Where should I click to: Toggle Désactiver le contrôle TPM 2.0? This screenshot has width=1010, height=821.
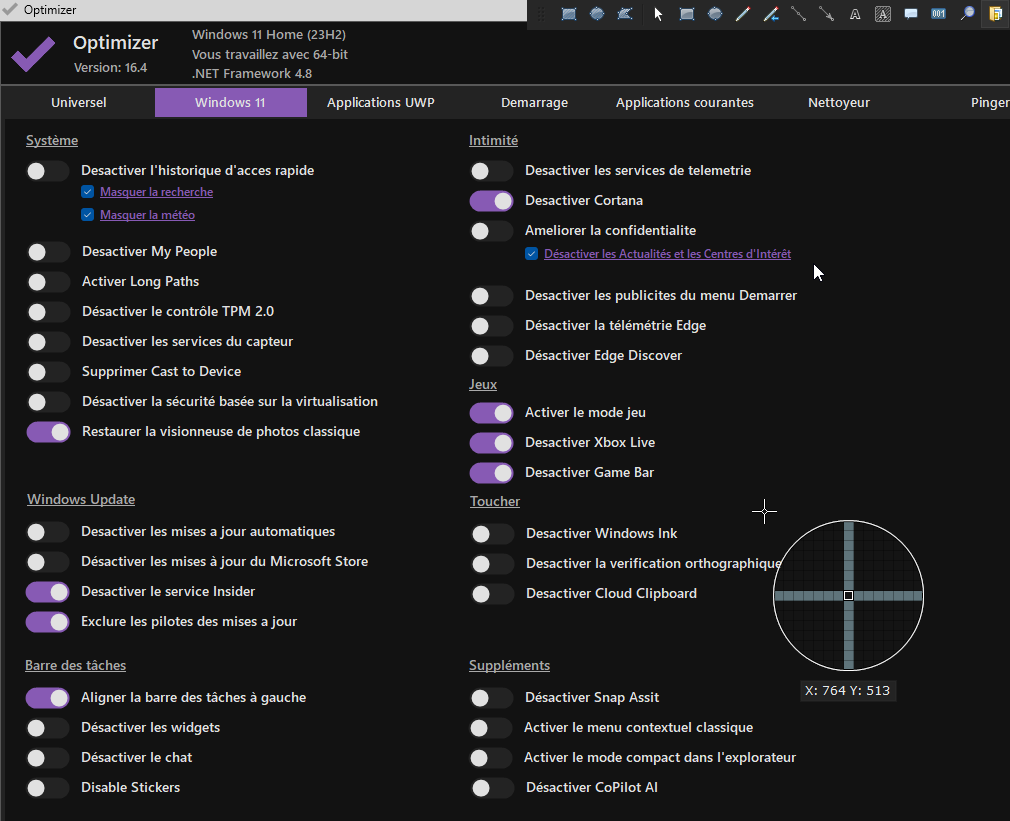tap(48, 312)
